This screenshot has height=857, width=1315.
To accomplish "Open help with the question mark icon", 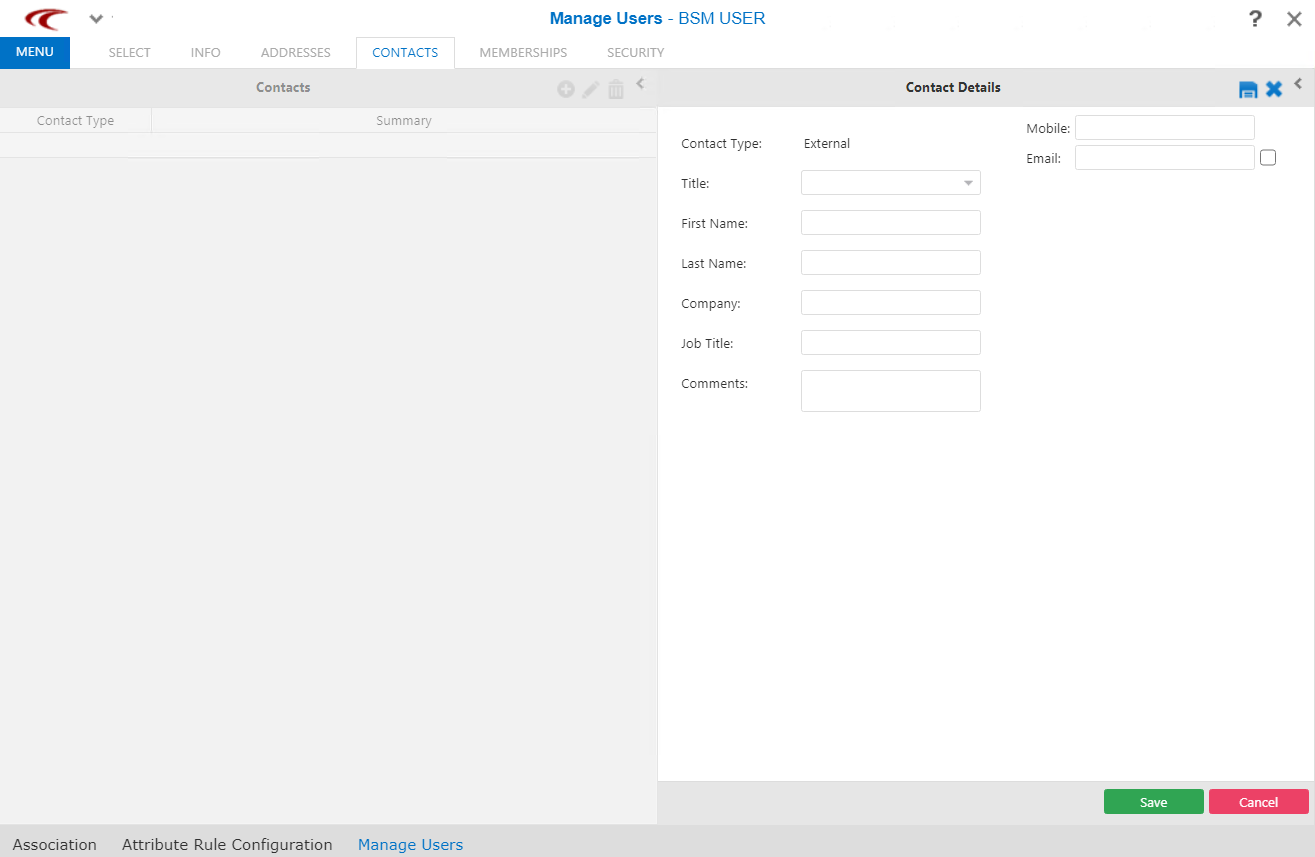I will [x=1255, y=18].
